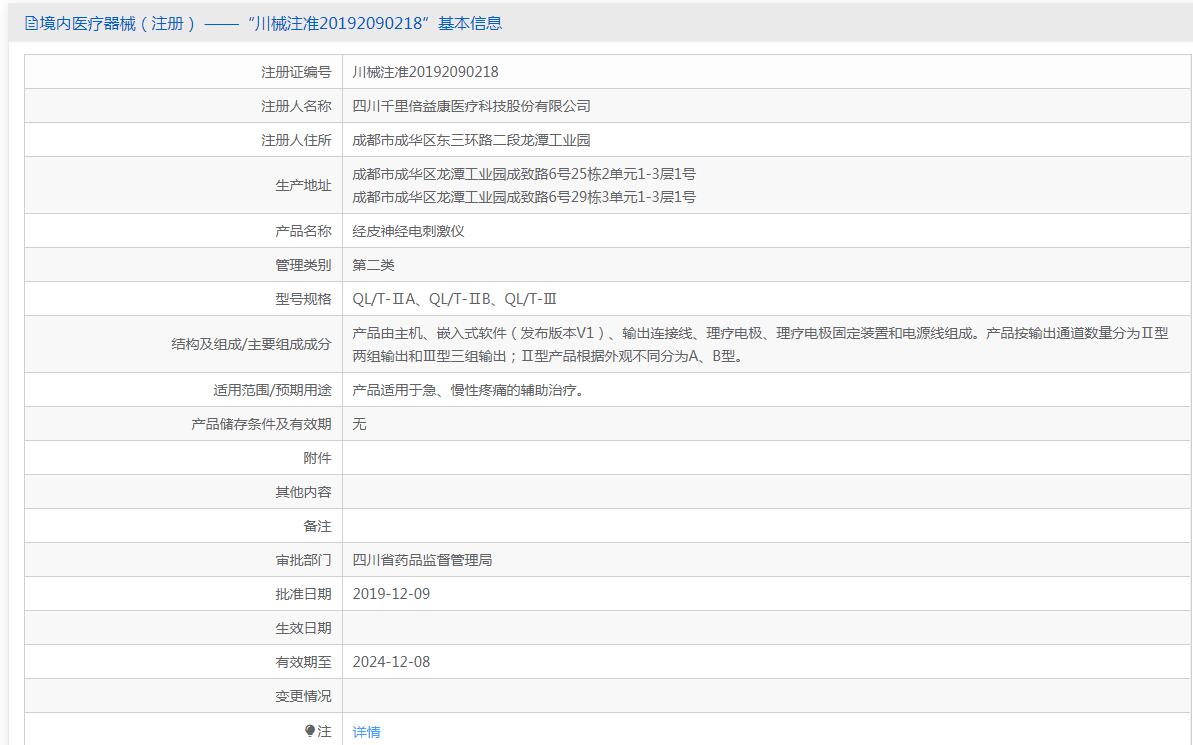Click the 注册人名称 label
The image size is (1193, 745).
pyautogui.click(x=296, y=107)
